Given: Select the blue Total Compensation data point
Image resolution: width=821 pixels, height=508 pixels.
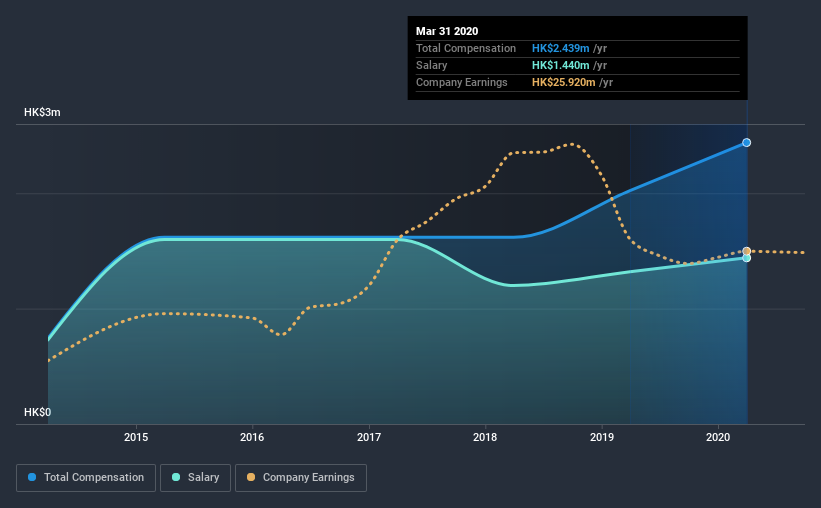Looking at the screenshot, I should (747, 142).
